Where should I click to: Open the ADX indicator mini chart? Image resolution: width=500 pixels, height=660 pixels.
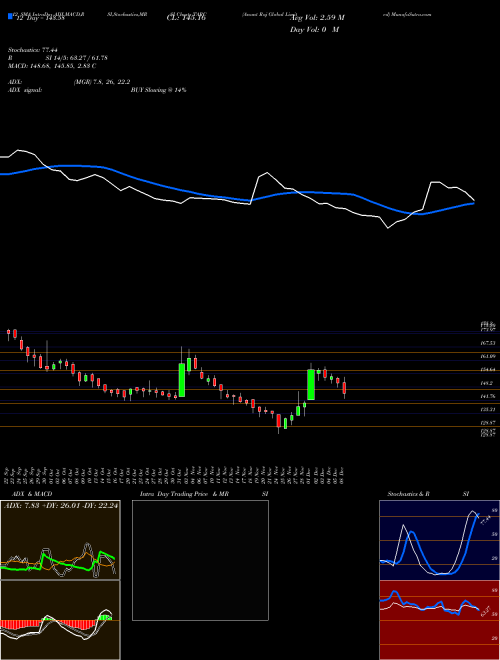[60, 540]
